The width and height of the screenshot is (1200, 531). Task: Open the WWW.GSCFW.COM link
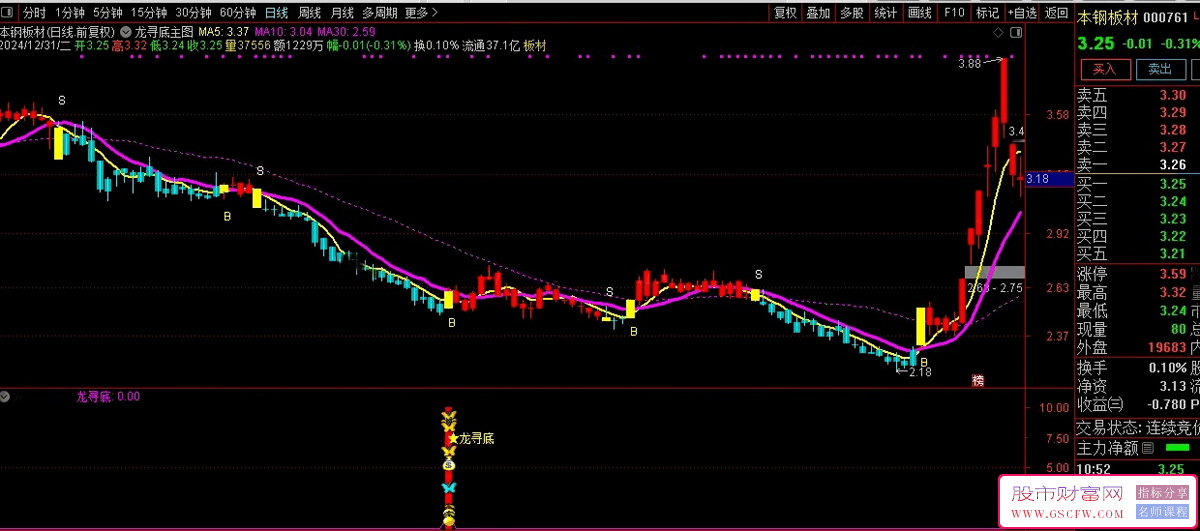1068,512
